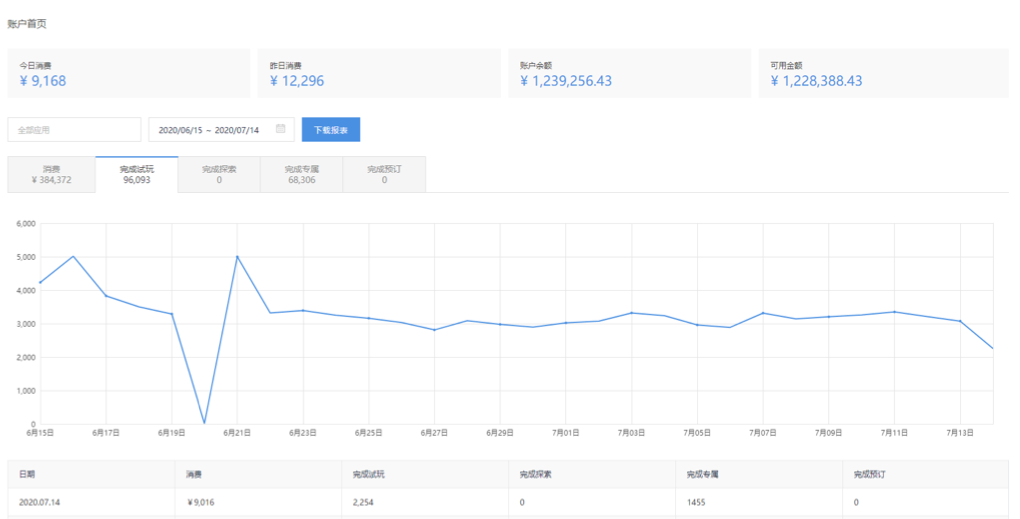The height and width of the screenshot is (519, 1020).
Task: Click the 6月17日 axis label
Action: [x=106, y=432]
